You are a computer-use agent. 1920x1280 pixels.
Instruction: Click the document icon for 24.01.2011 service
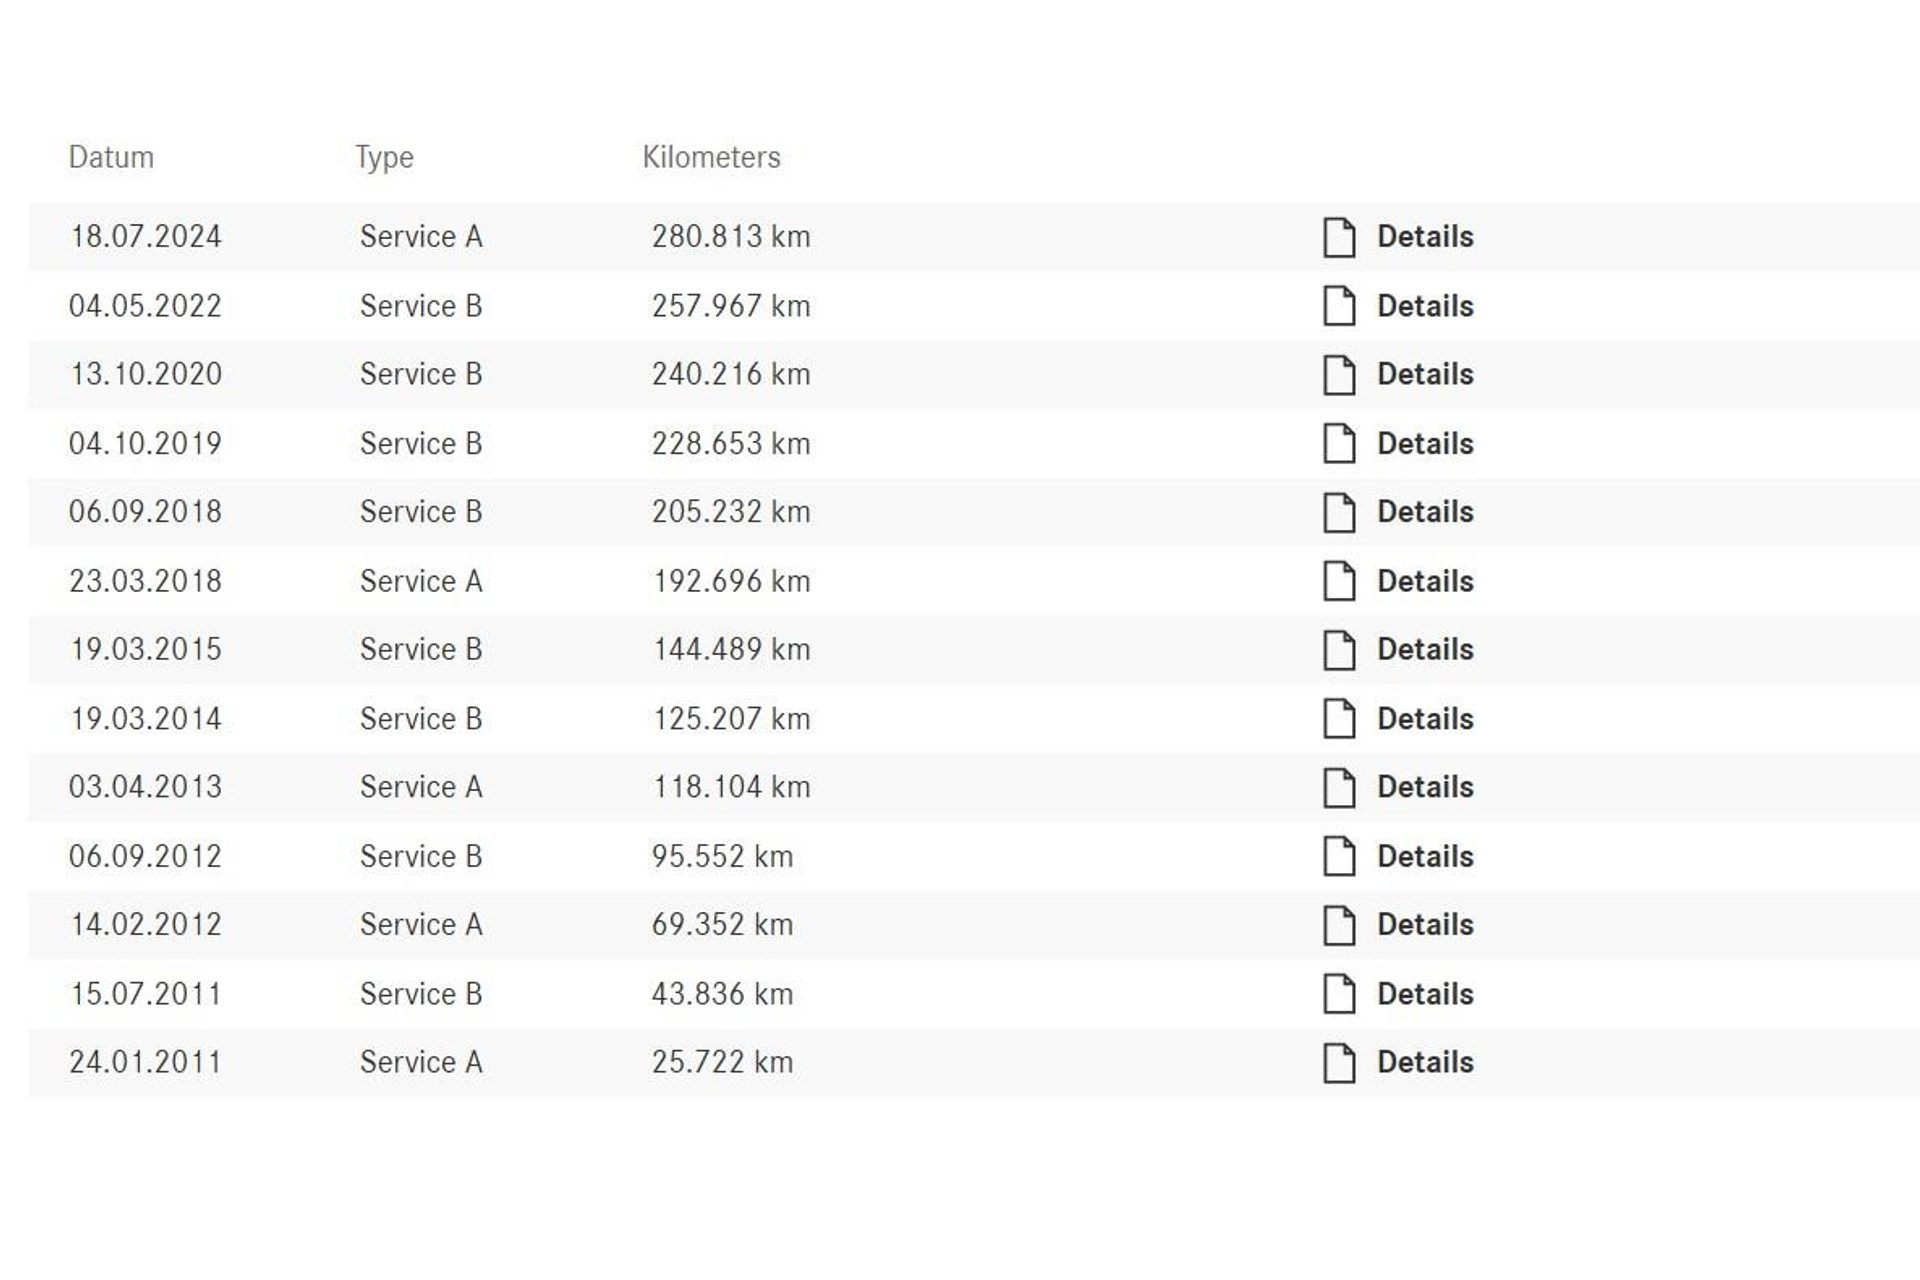pyautogui.click(x=1339, y=1063)
